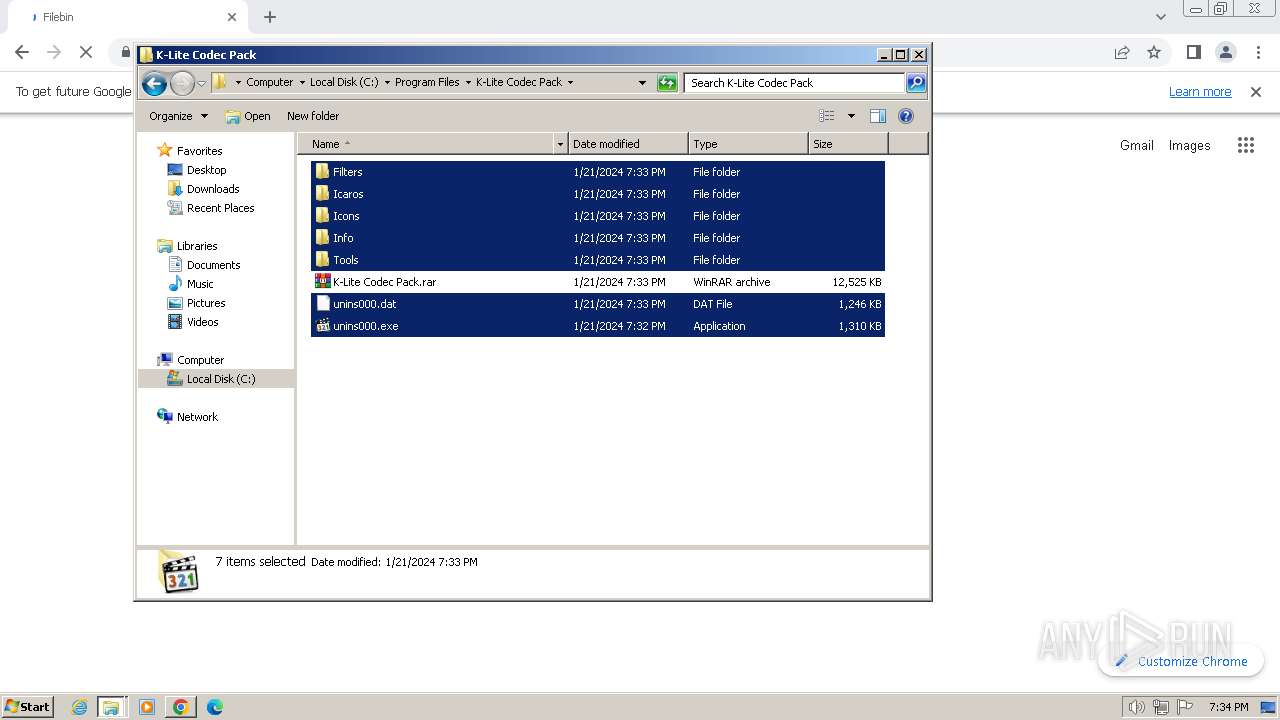Open Images link in Chrome

(1189, 146)
